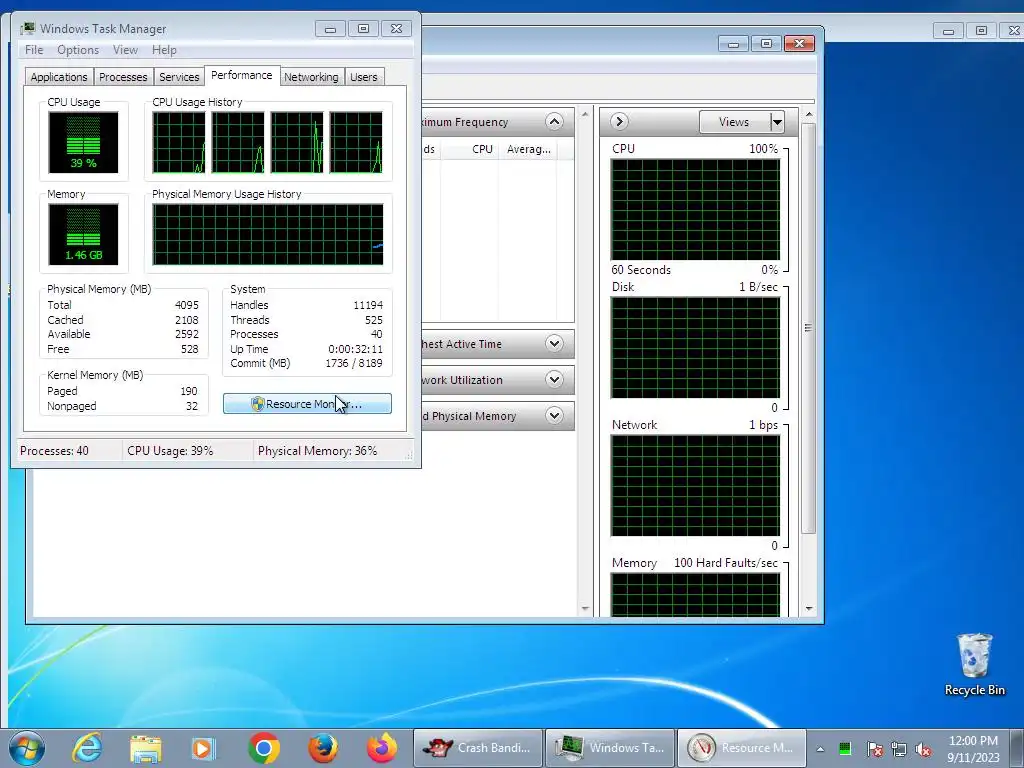1024x768 pixels.
Task: Click Task Manager title bar icon
Action: coord(28,28)
